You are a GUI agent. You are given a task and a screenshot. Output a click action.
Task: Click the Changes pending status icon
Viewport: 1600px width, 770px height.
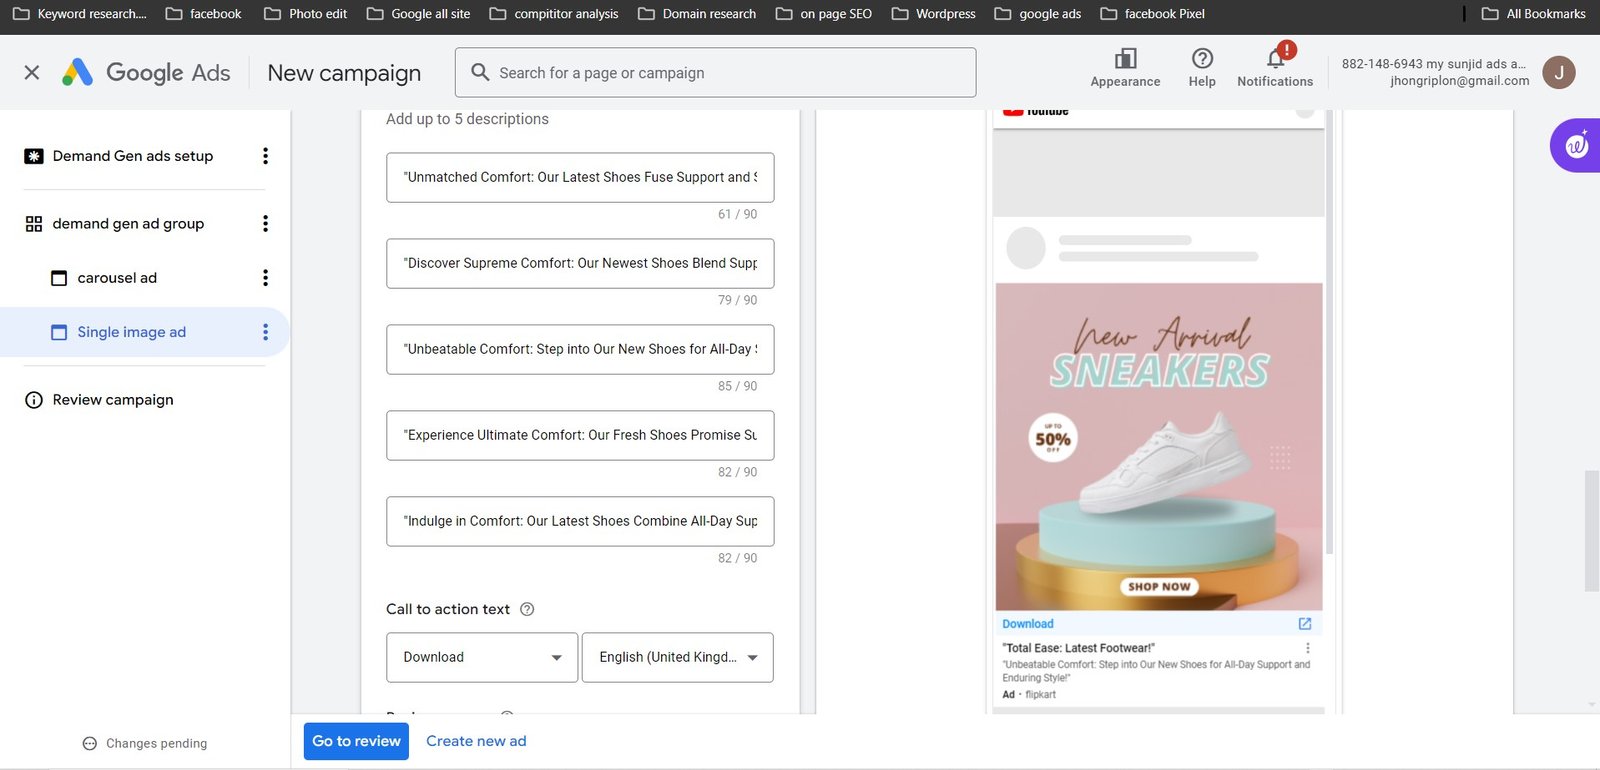coord(90,743)
